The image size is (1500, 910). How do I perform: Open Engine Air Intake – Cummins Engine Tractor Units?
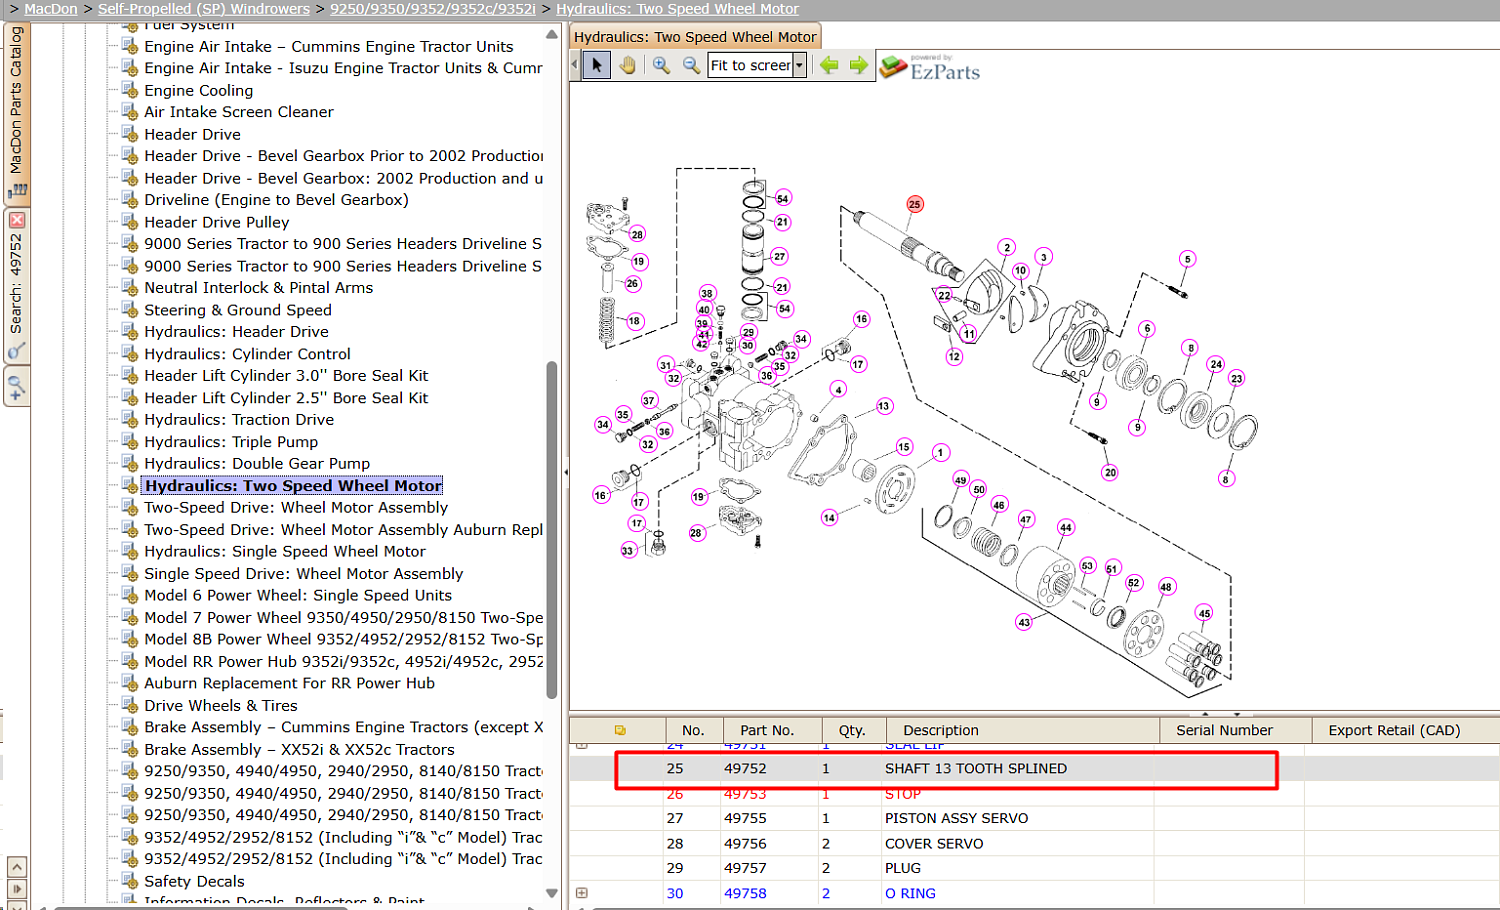pyautogui.click(x=328, y=46)
